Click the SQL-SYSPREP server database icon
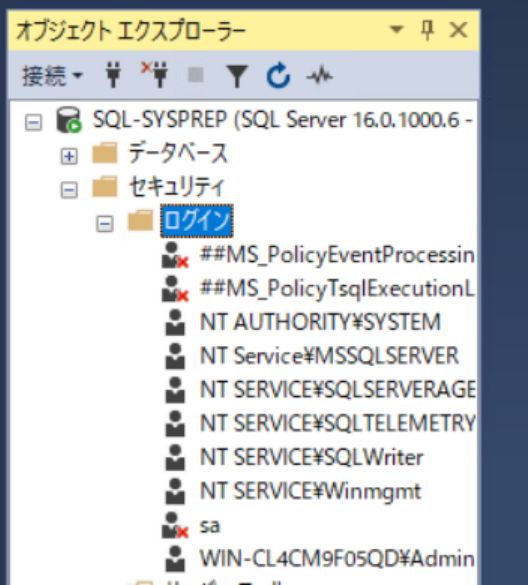The image size is (528, 585). click(69, 120)
